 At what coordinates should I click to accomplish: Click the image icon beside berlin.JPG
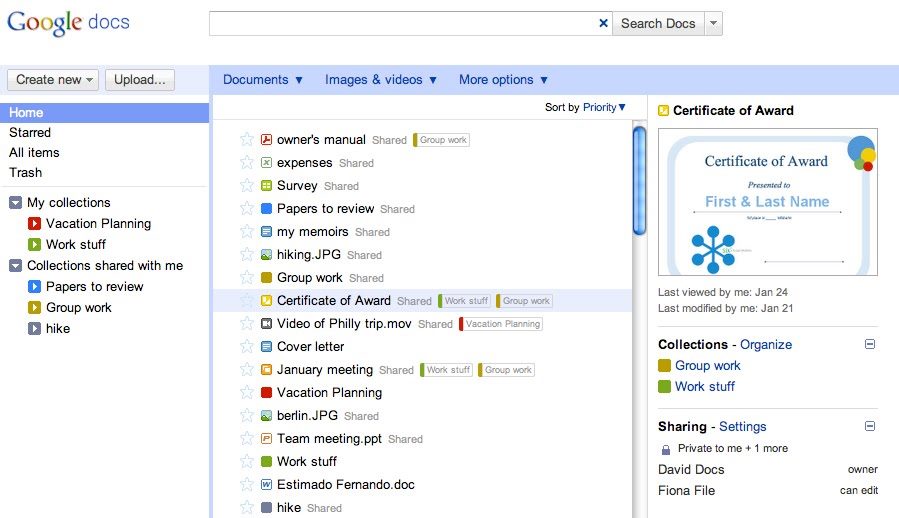(x=266, y=415)
